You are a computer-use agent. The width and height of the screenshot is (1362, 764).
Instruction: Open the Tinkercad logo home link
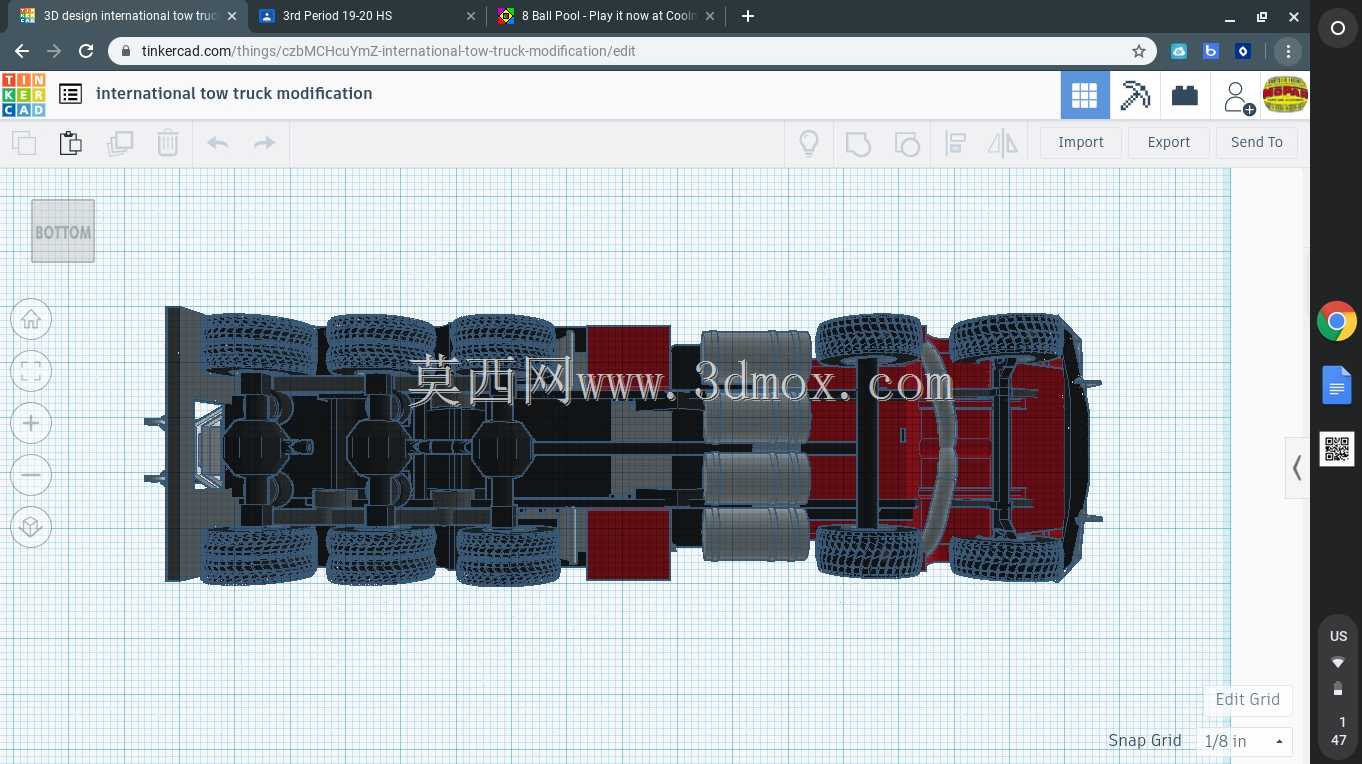click(23, 95)
